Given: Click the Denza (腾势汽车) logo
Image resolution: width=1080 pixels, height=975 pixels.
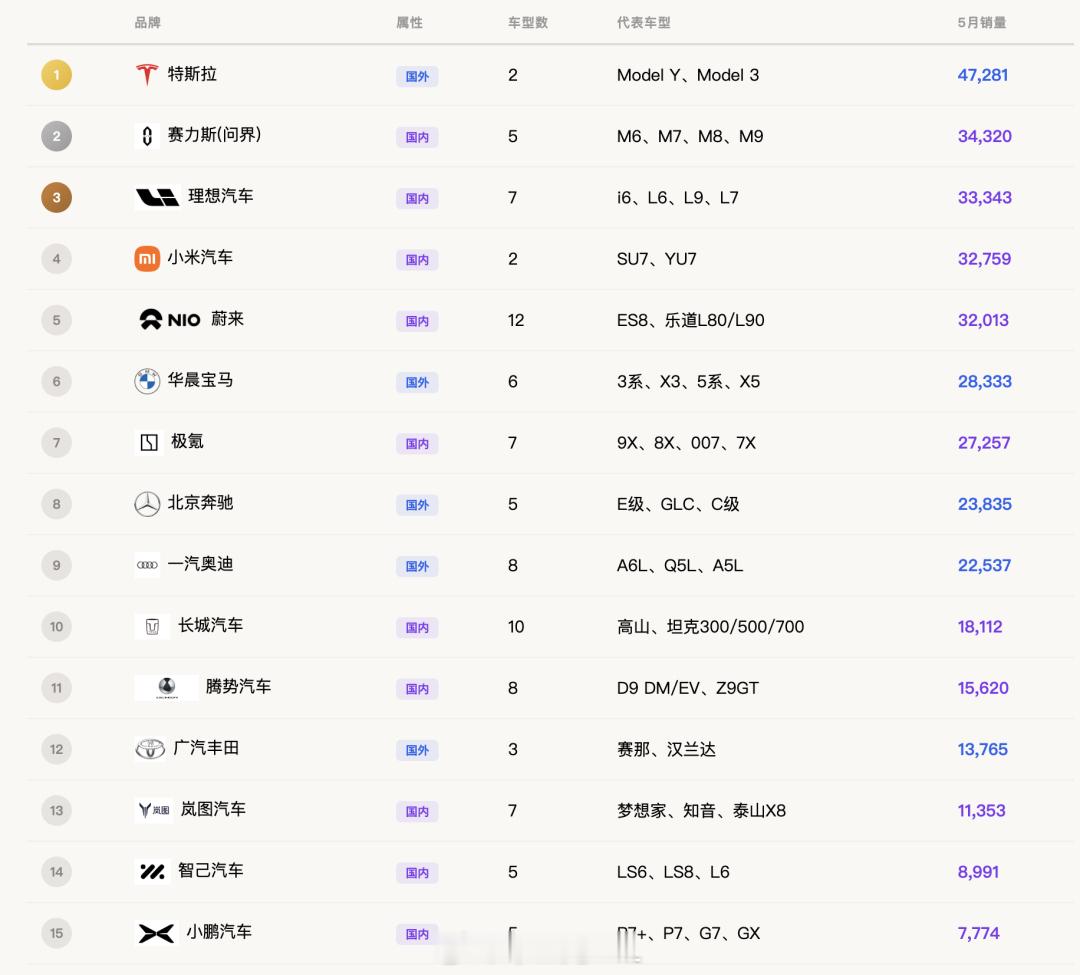Looking at the screenshot, I should [167, 687].
